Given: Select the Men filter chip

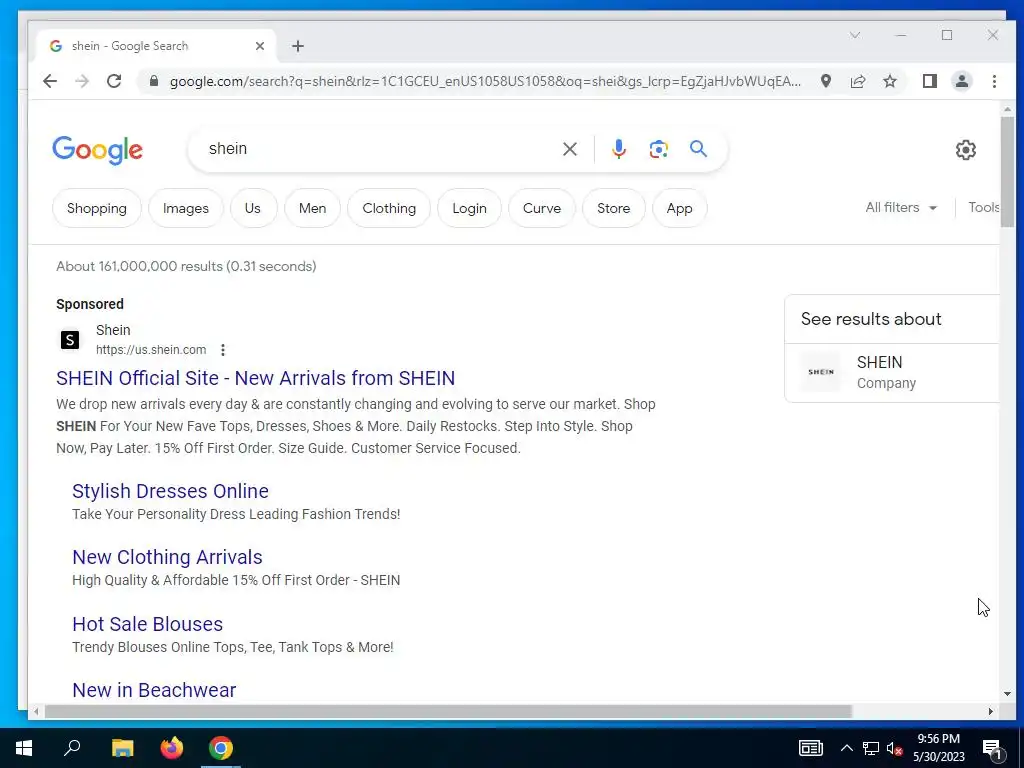Looking at the screenshot, I should click(312, 208).
